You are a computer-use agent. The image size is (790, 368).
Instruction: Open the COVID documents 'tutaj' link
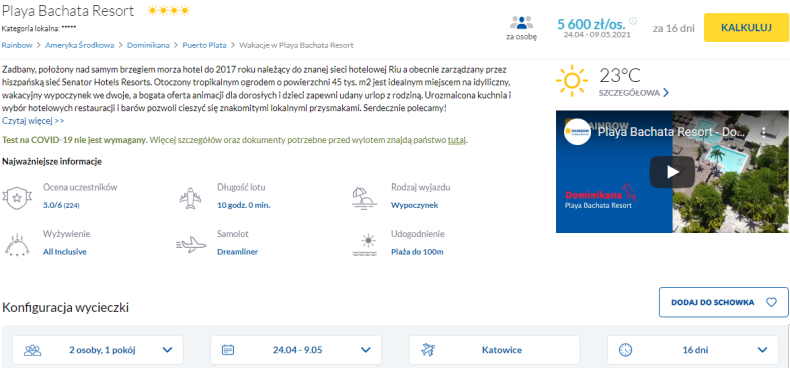click(x=456, y=140)
